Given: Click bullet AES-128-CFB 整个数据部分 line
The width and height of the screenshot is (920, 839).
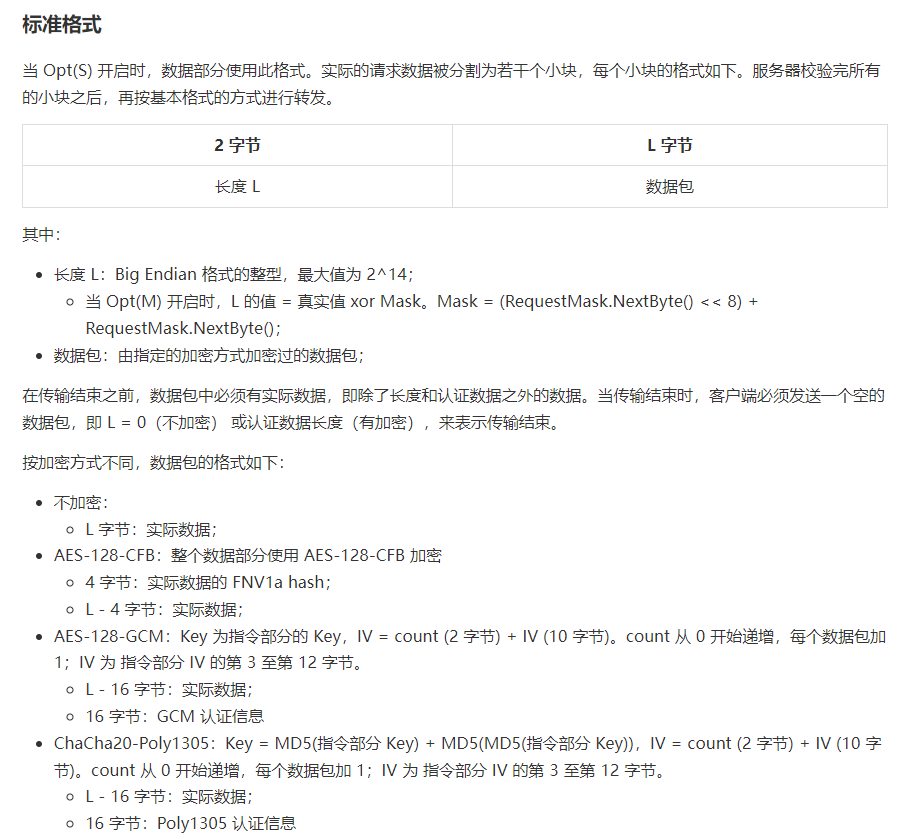Looking at the screenshot, I should coord(248,556).
